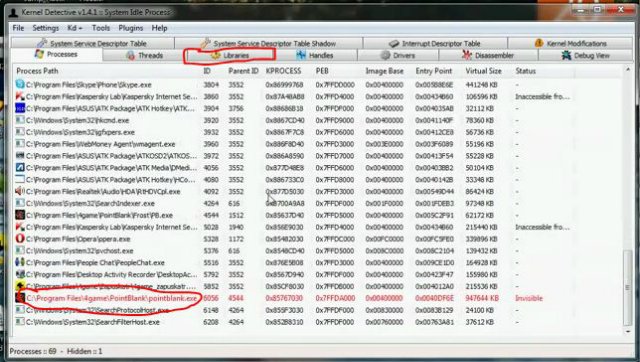Image resolution: width=640 pixels, height=362 pixels.
Task: Select the Processes tab
Action: point(56,54)
